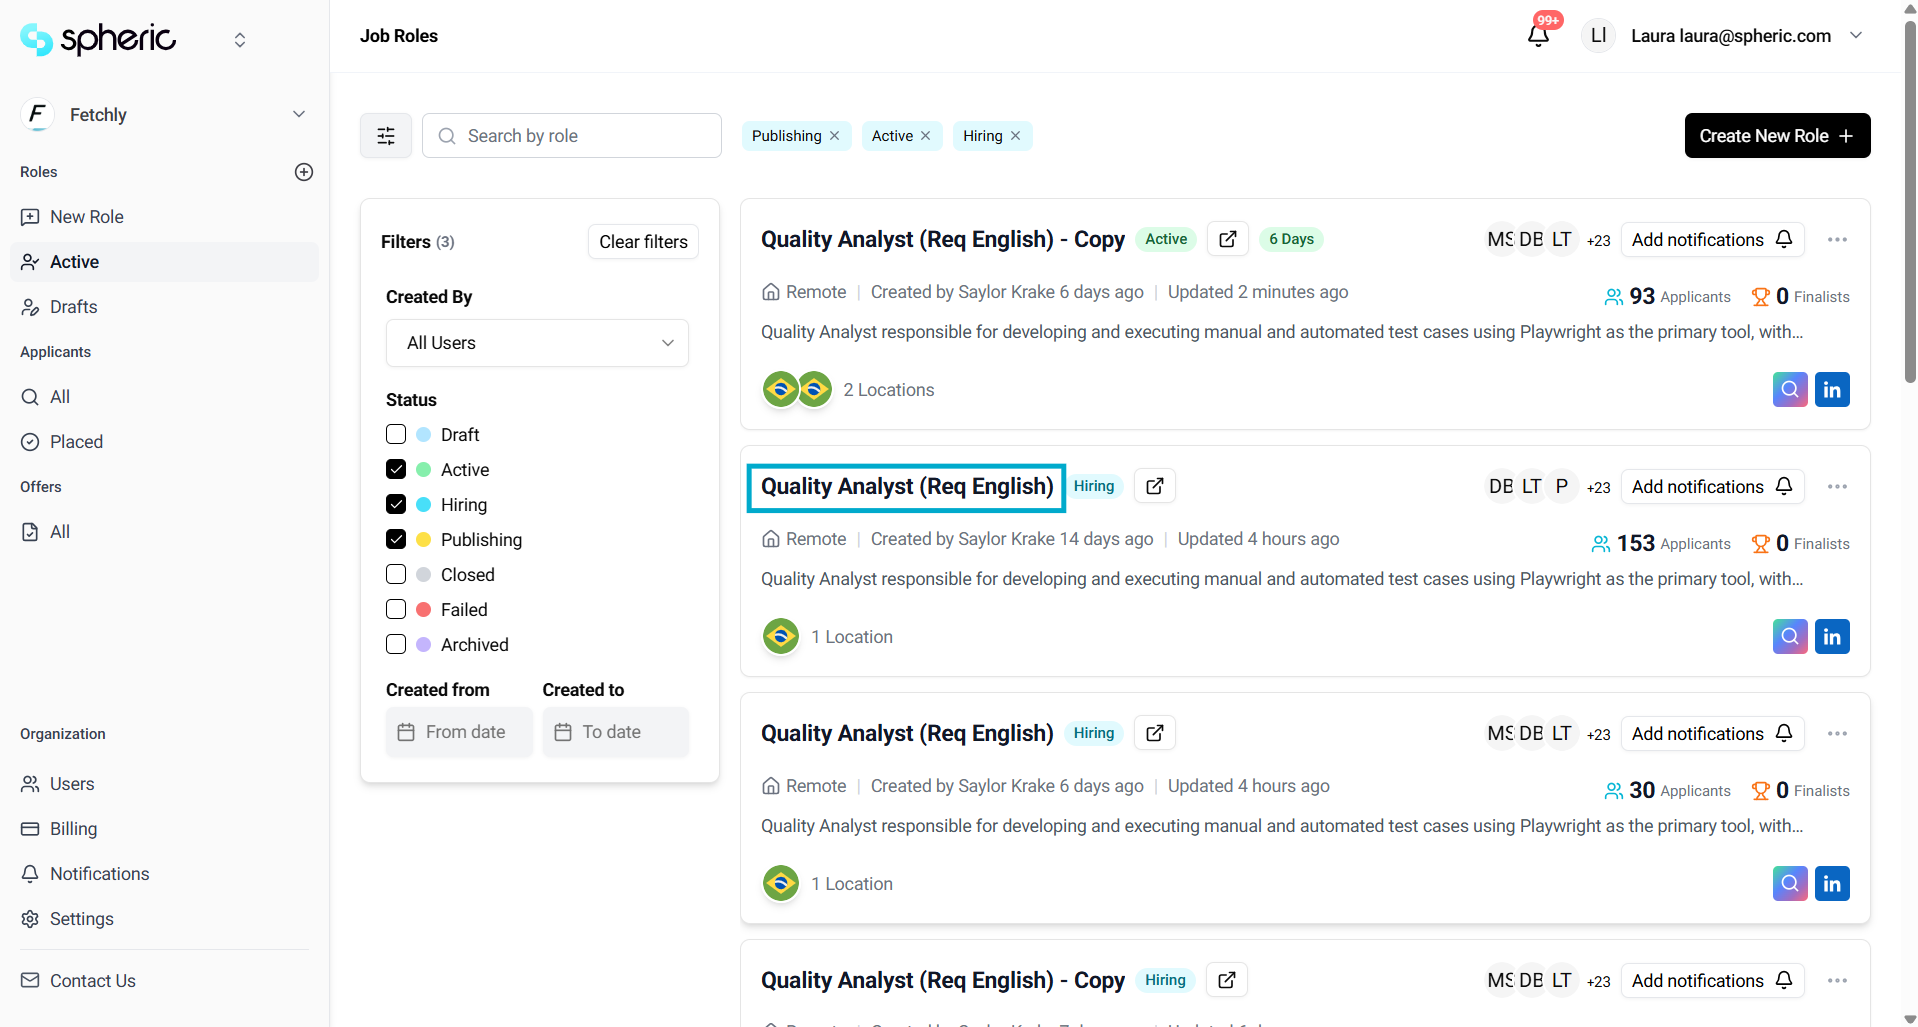
Task: Remove the Hiring filter chip
Action: coord(1016,136)
